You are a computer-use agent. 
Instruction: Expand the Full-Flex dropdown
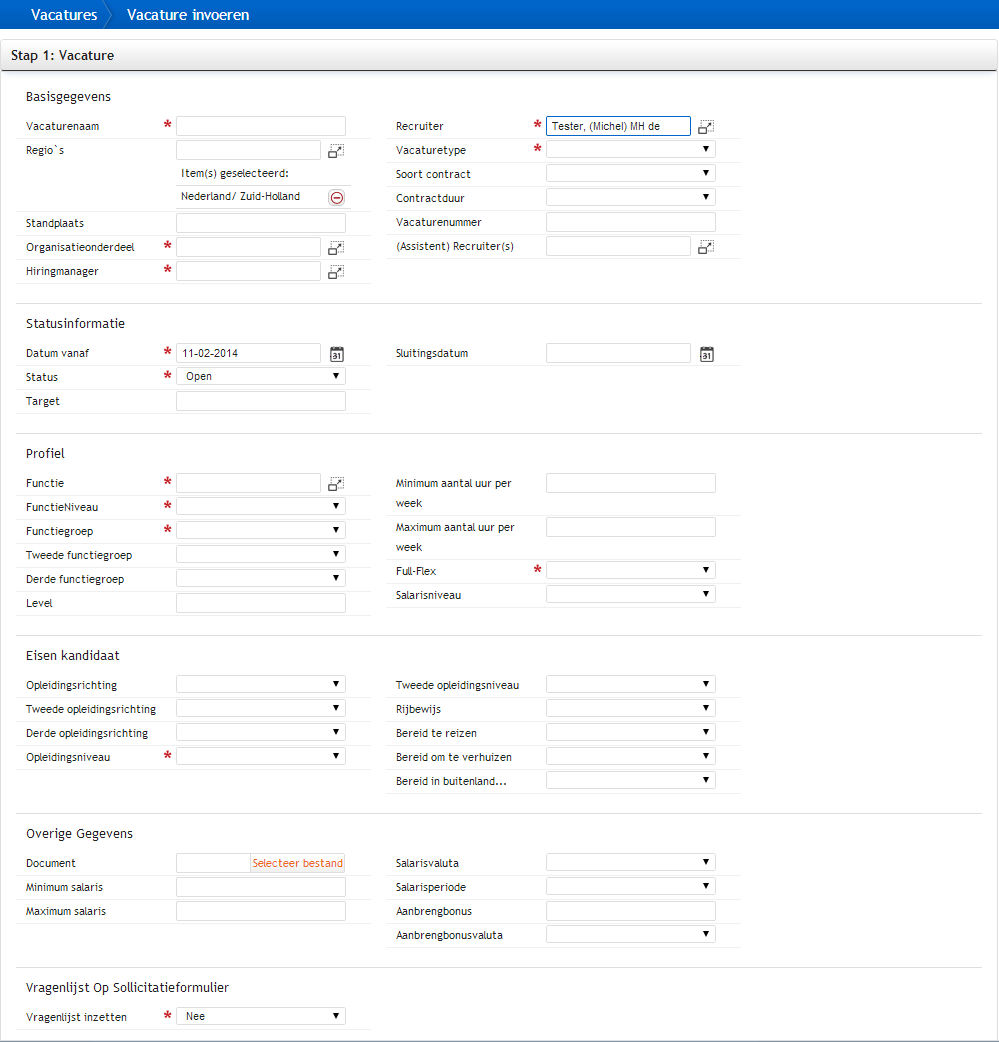coord(631,570)
